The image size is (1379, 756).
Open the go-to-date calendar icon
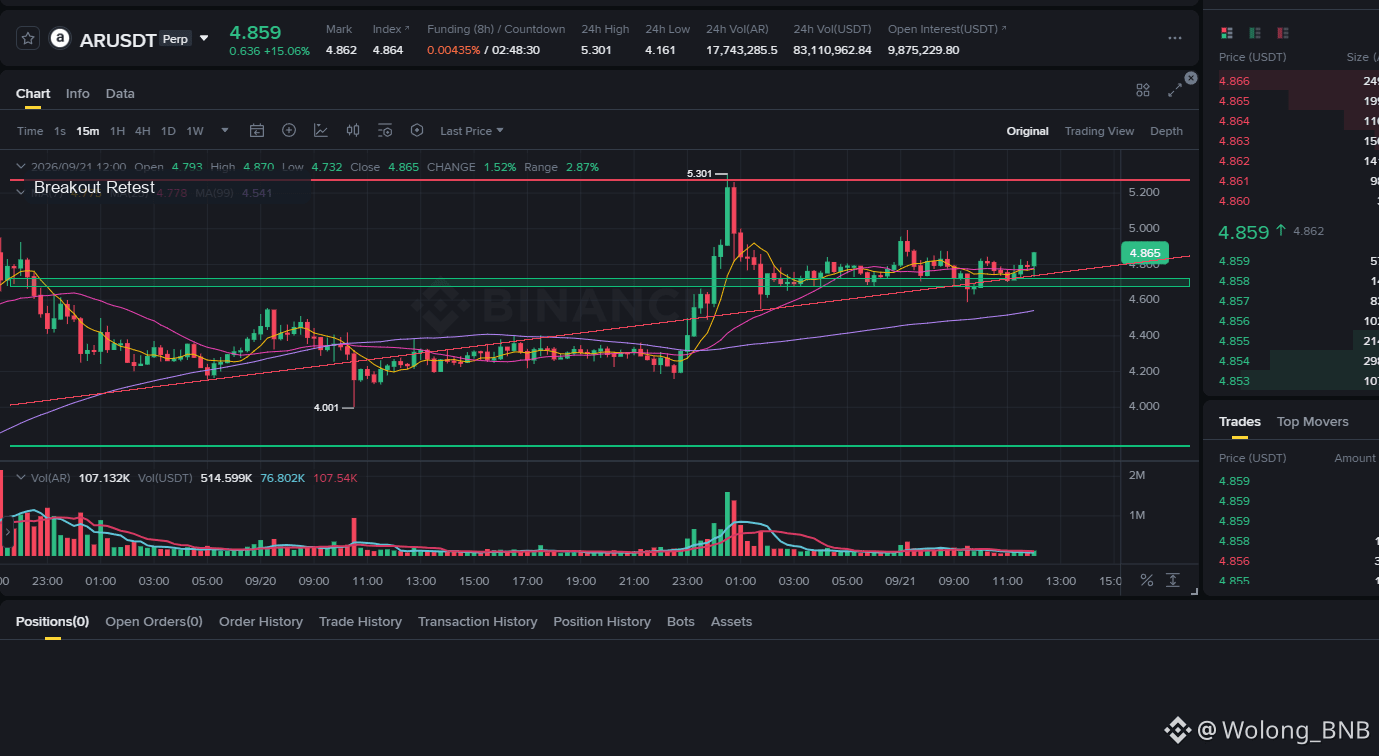pos(257,131)
